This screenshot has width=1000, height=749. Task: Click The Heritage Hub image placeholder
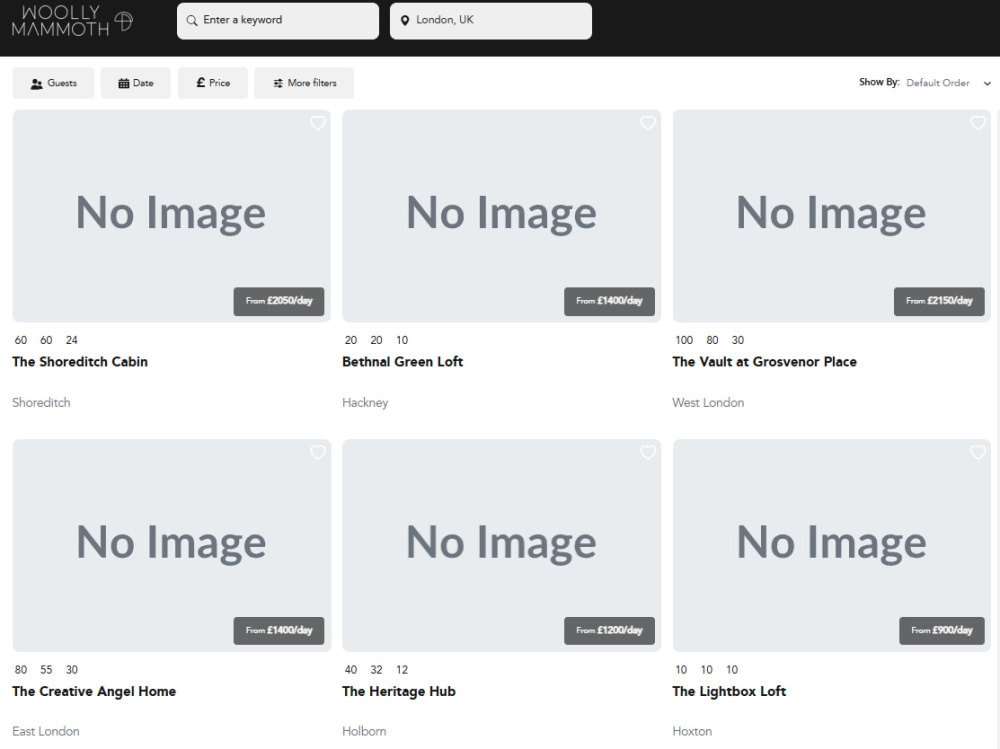point(501,545)
